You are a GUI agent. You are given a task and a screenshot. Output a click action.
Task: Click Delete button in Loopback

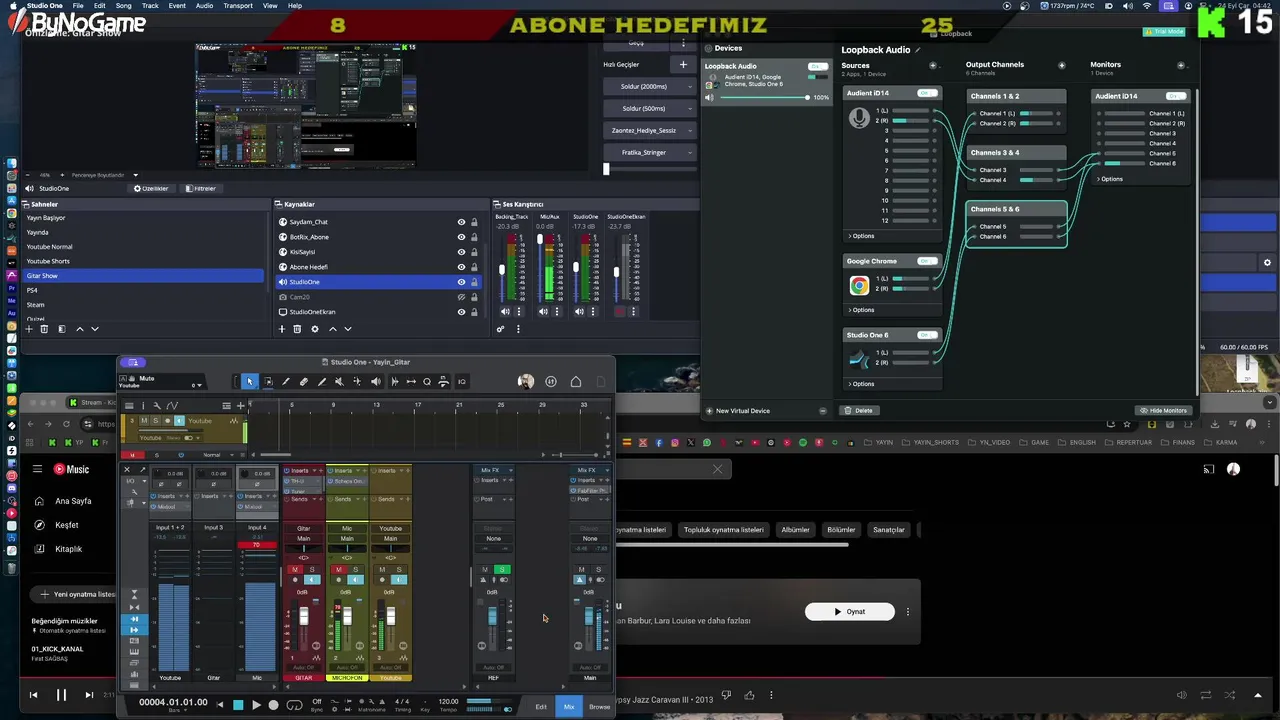click(x=859, y=410)
